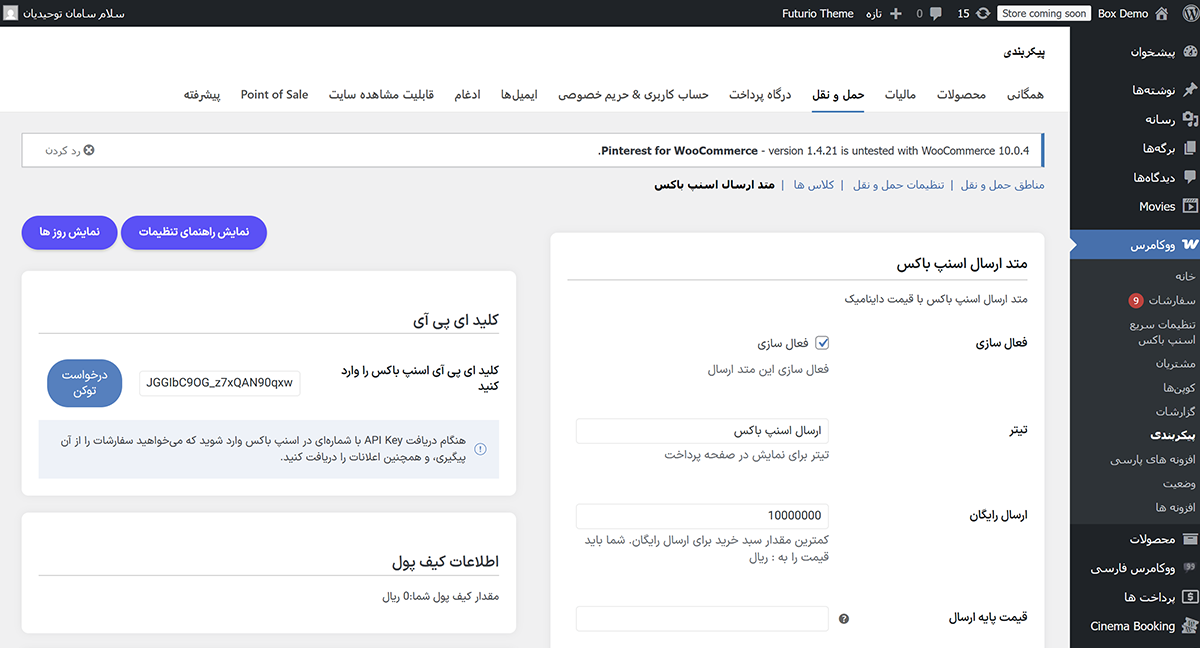This screenshot has width=1200, height=648.
Task: Switch to the مالیات settings tab
Action: [x=901, y=95]
